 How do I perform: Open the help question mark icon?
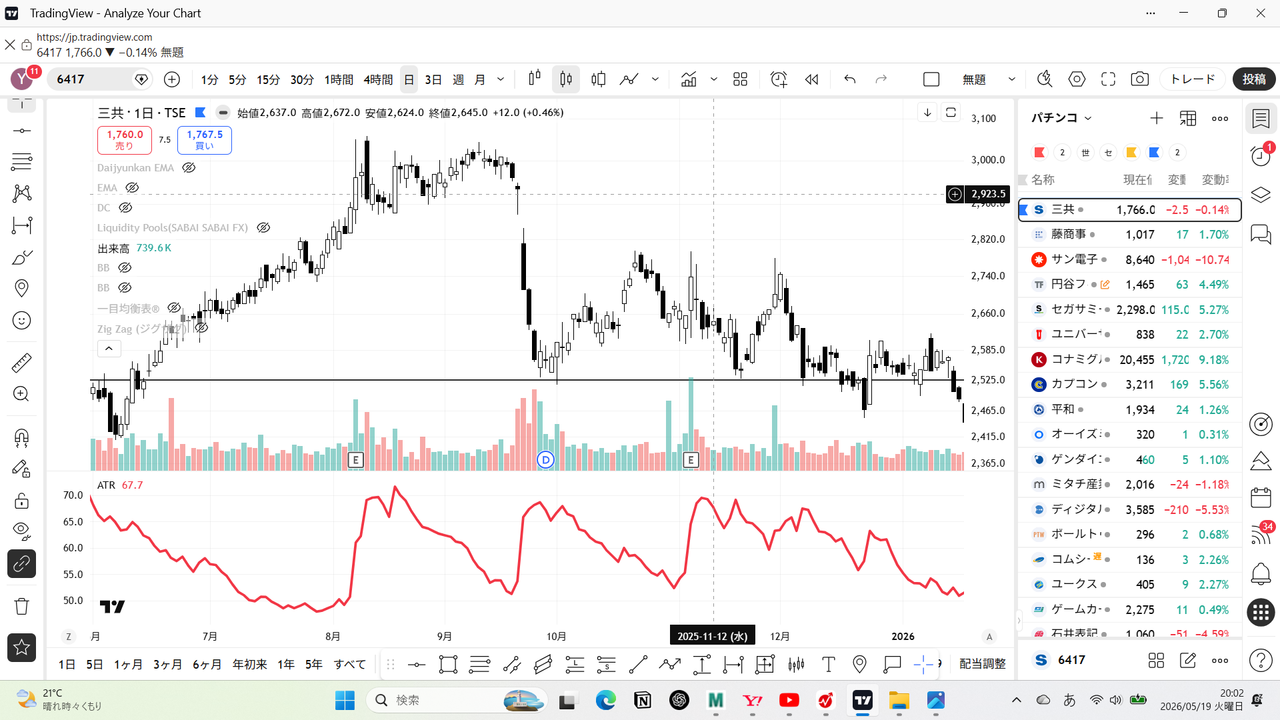coord(1260,660)
